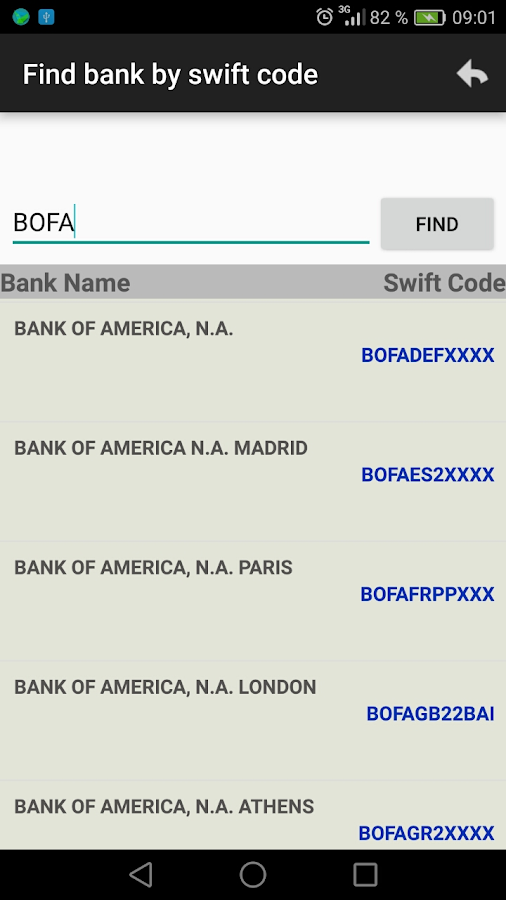Select swift code BOFAGR2XXXX
The width and height of the screenshot is (506, 900).
pos(426,833)
